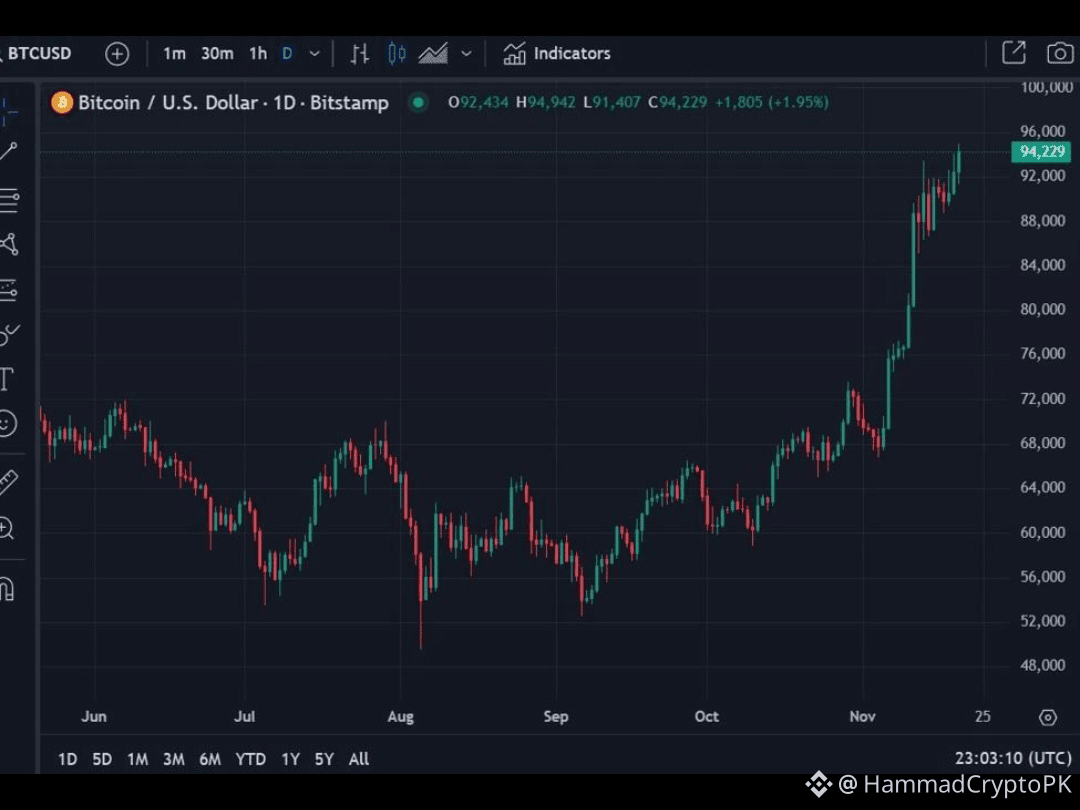Select the candlestick chart style icon
The height and width of the screenshot is (810, 1080).
point(396,54)
